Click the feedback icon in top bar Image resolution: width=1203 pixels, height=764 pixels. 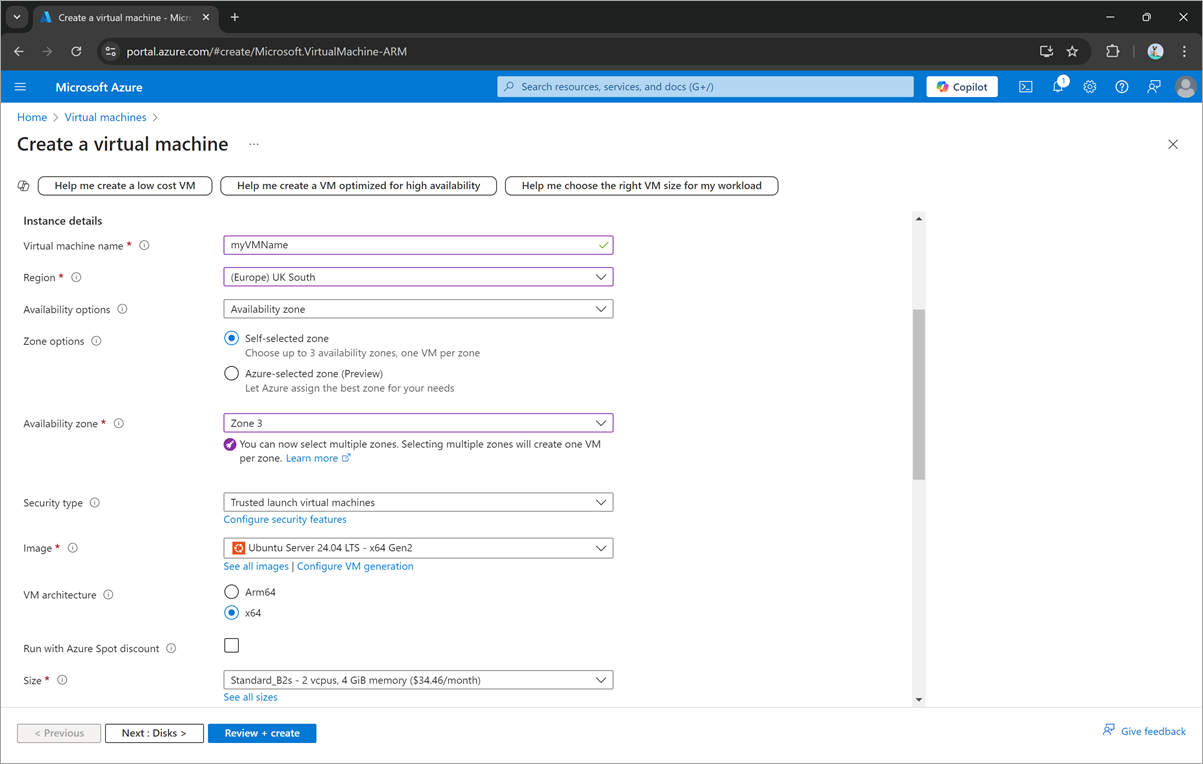[x=1153, y=87]
